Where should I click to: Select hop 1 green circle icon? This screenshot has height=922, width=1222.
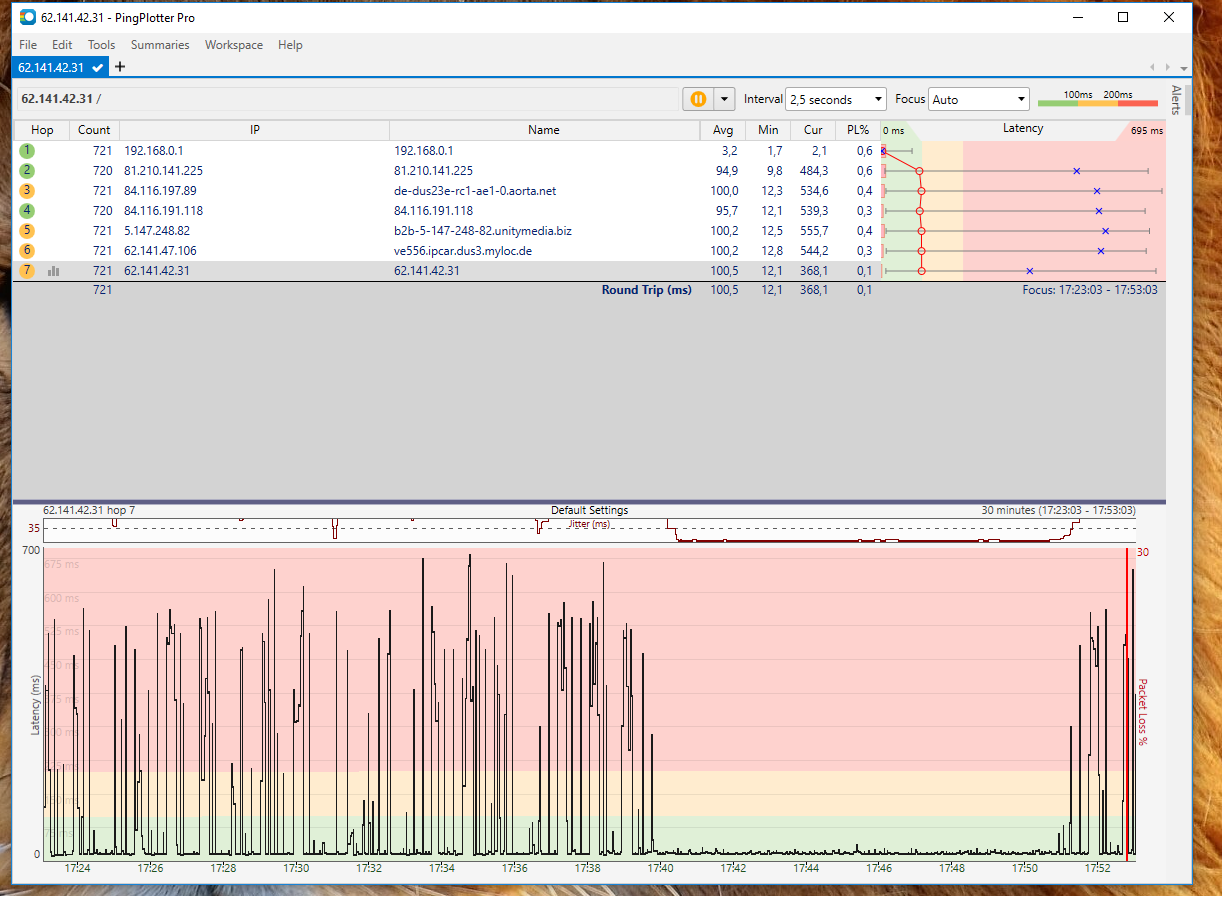point(27,151)
